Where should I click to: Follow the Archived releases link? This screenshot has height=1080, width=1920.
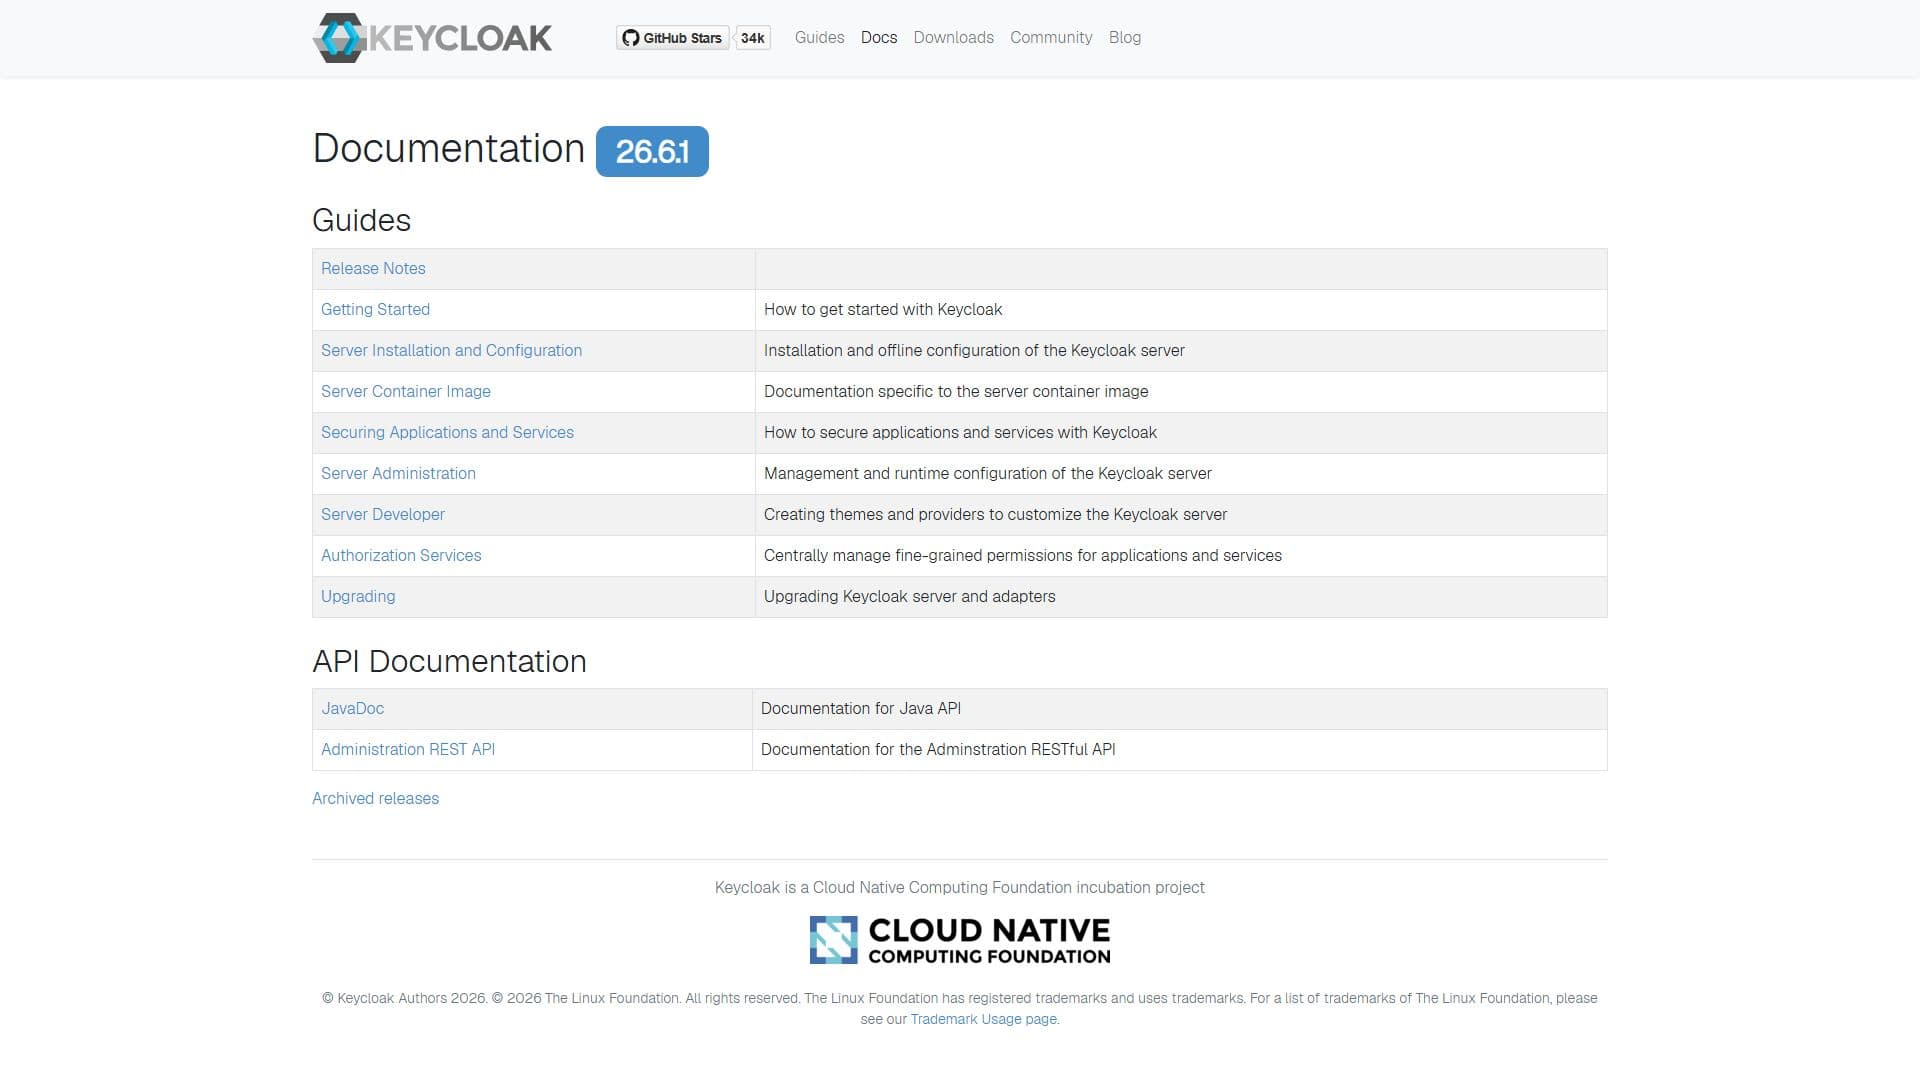[x=375, y=798]
